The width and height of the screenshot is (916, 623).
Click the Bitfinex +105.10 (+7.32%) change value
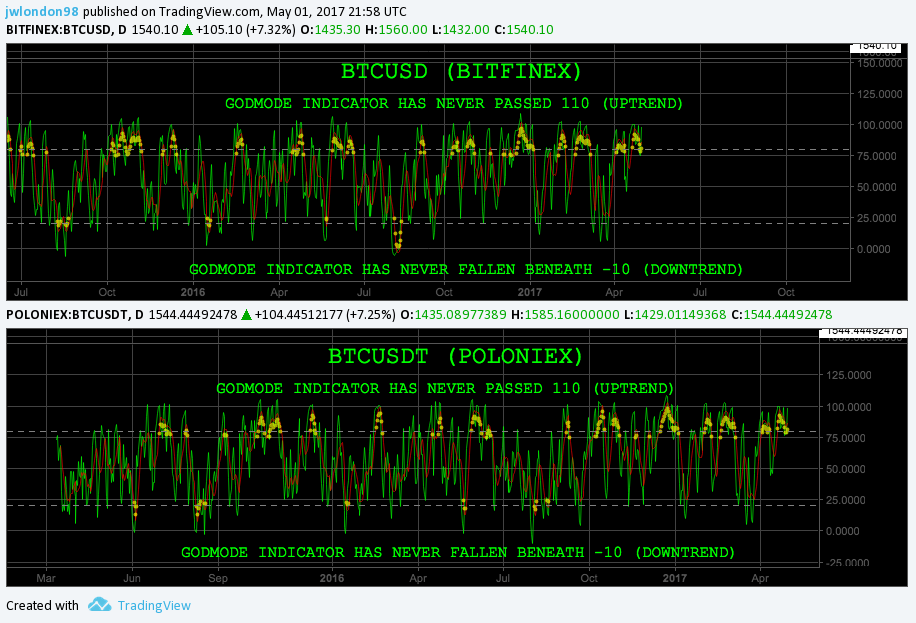tap(246, 30)
